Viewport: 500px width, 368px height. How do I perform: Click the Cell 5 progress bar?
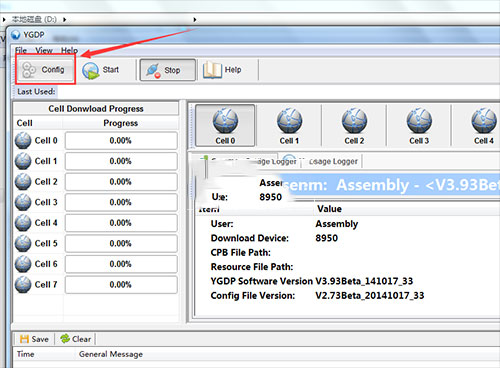click(121, 243)
